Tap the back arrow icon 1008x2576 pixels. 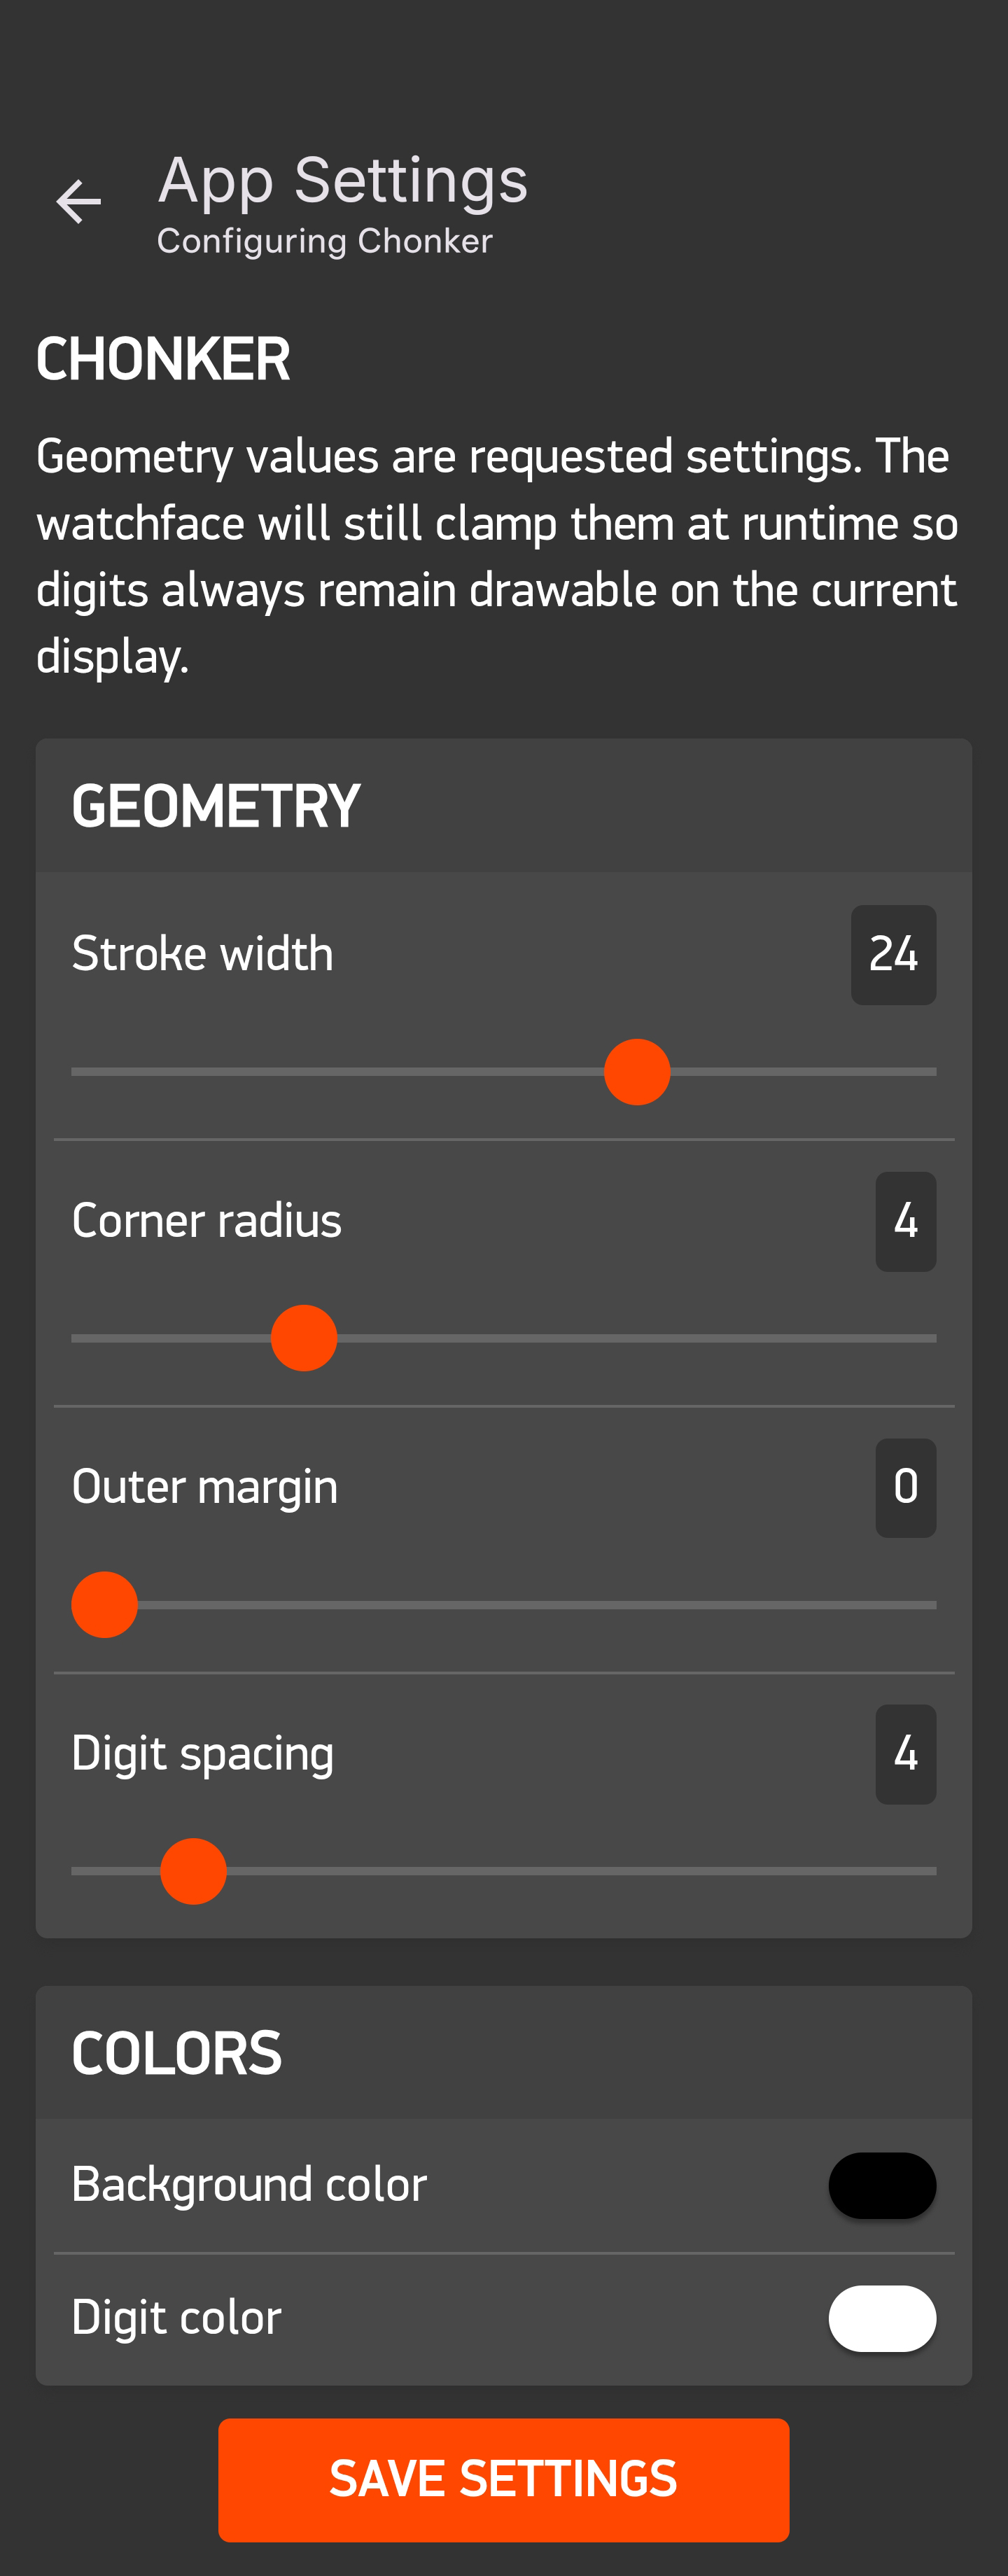pos(79,202)
